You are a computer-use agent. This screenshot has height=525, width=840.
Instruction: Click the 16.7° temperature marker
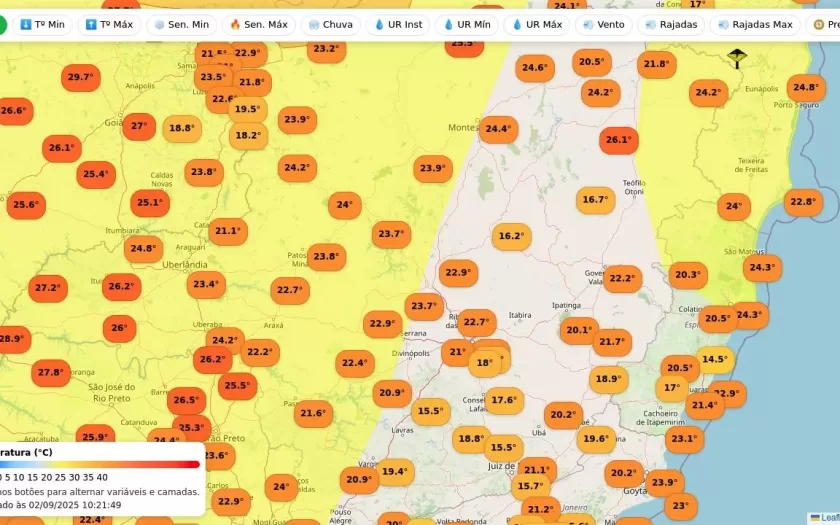[x=595, y=200]
